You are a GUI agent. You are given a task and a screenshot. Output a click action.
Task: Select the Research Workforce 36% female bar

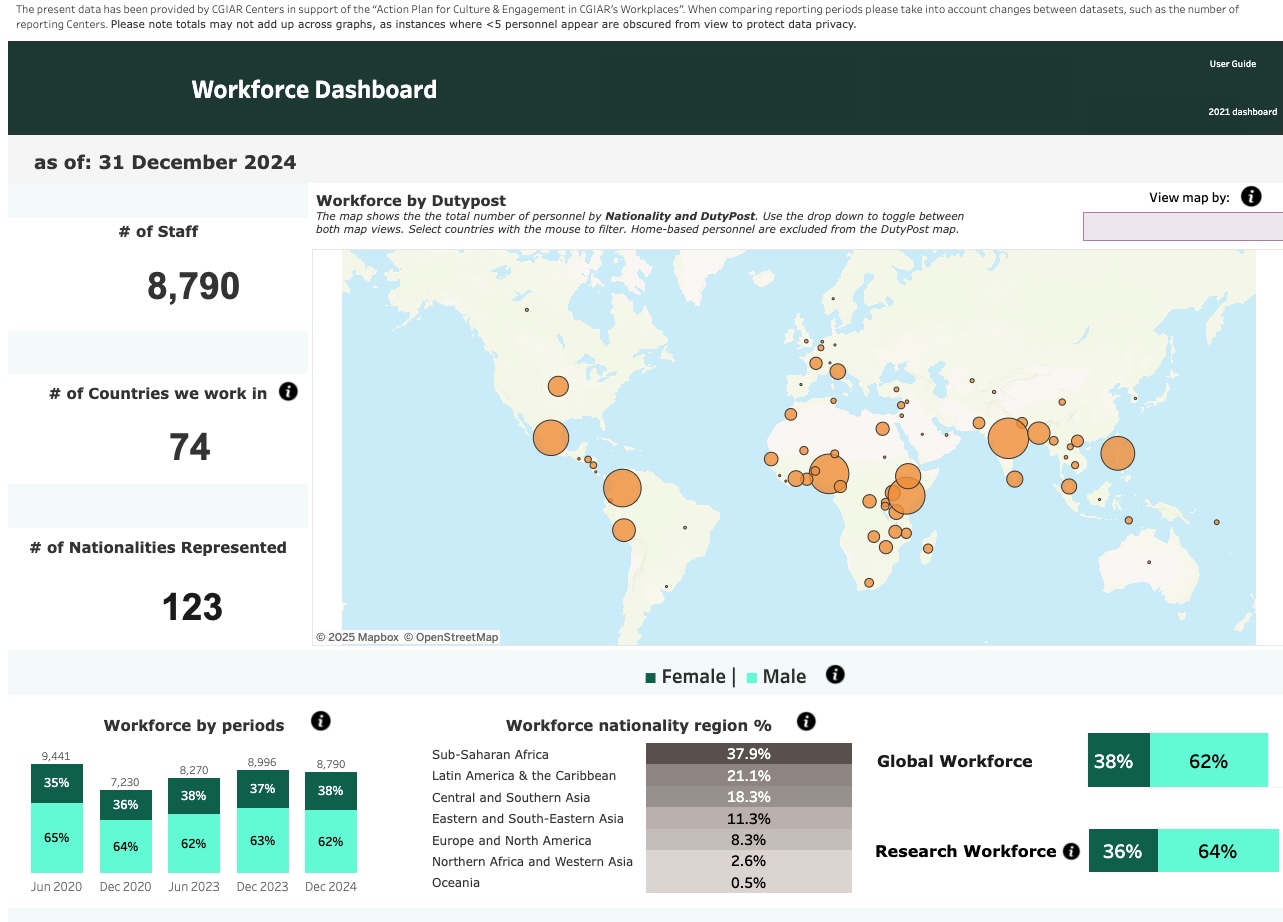[1122, 851]
